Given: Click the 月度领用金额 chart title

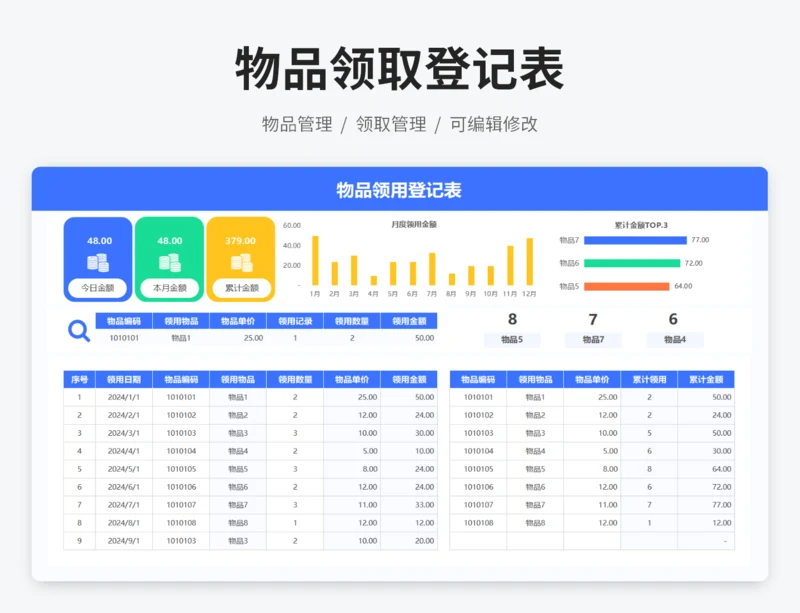Looking at the screenshot, I should [x=414, y=224].
